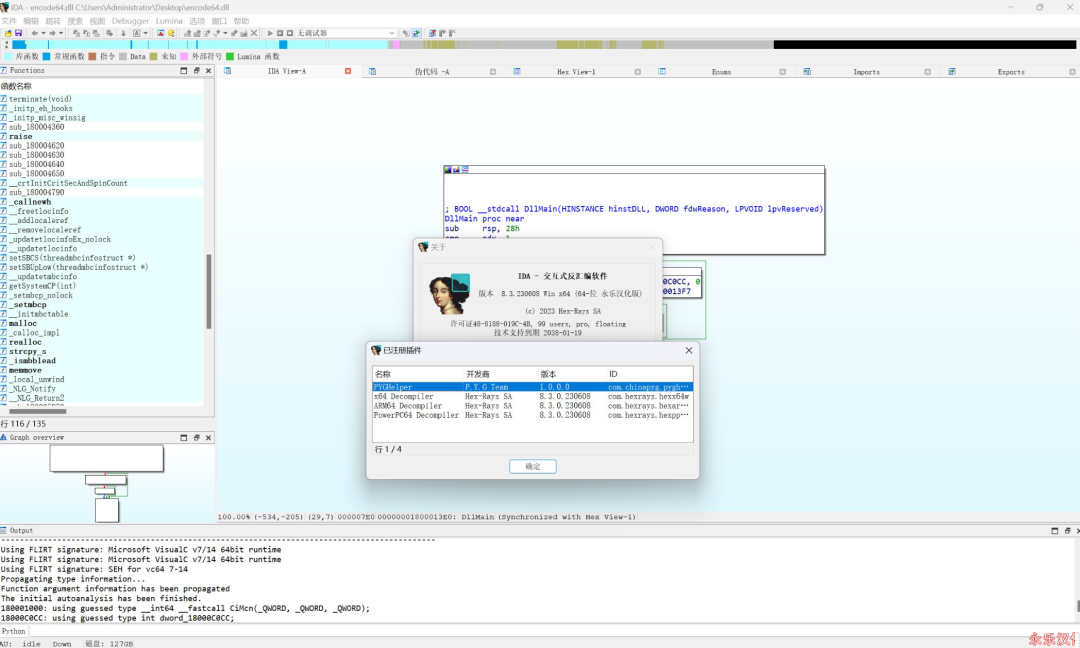Open the 帮助 menu

pyautogui.click(x=241, y=21)
